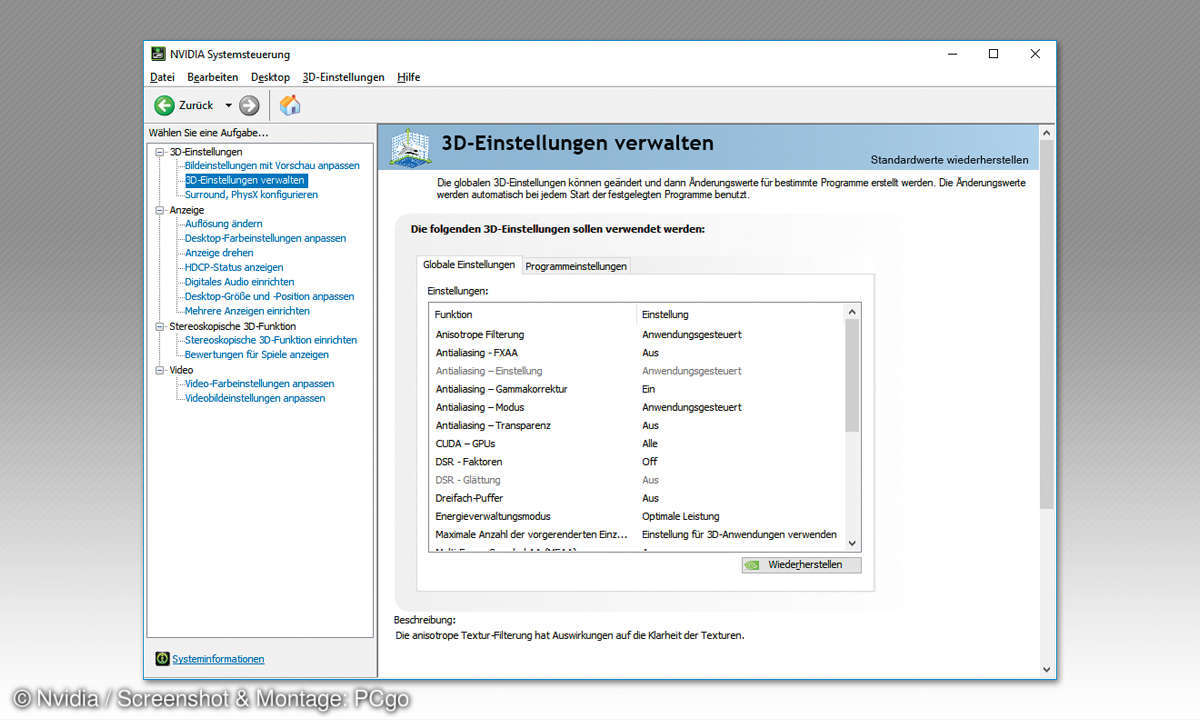Image resolution: width=1200 pixels, height=720 pixels.
Task: Select the DSR - Faktoren row
Action: point(637,461)
